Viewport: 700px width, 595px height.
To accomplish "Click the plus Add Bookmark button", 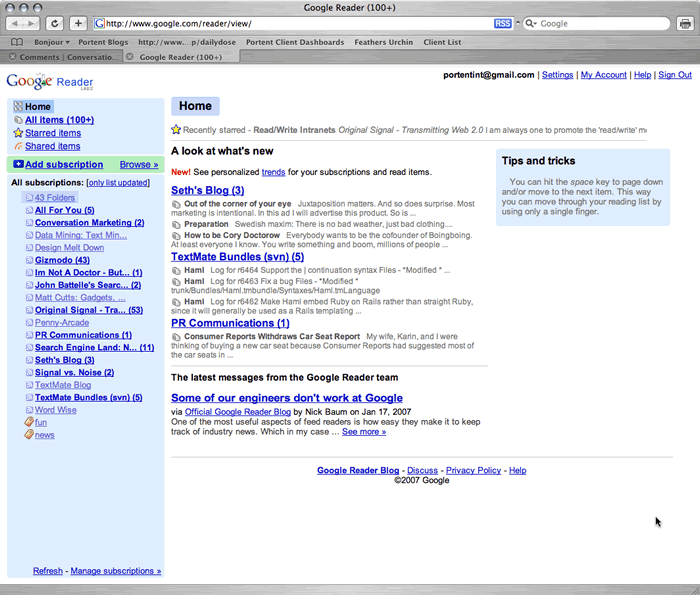I will [x=78, y=23].
